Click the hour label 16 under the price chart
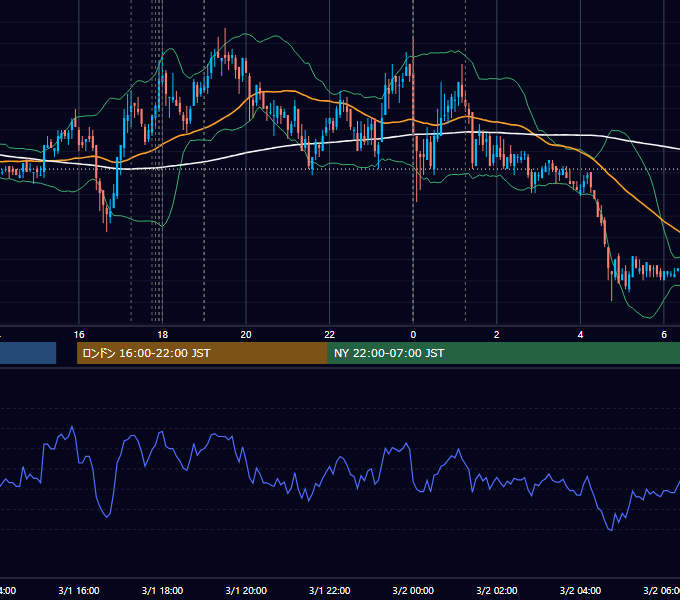 (x=79, y=334)
